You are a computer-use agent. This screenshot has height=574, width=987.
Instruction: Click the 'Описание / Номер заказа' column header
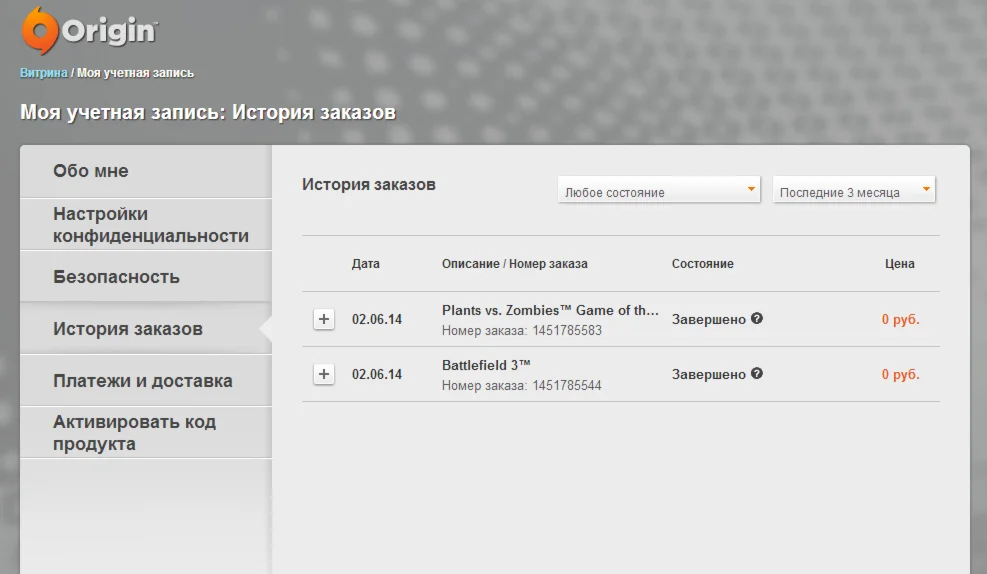click(x=514, y=264)
